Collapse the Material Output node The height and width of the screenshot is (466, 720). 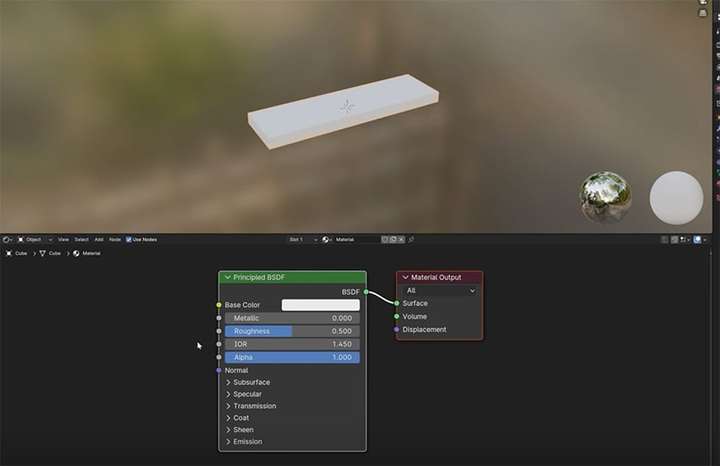tap(405, 277)
